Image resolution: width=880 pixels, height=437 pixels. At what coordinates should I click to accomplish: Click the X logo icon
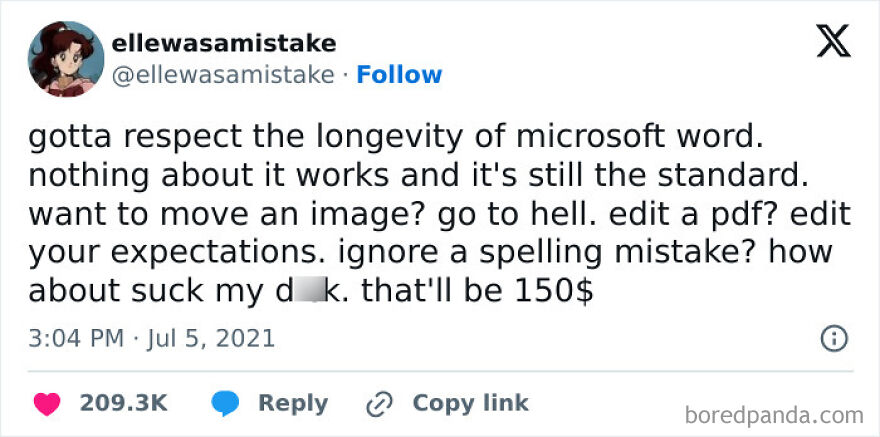click(x=833, y=40)
